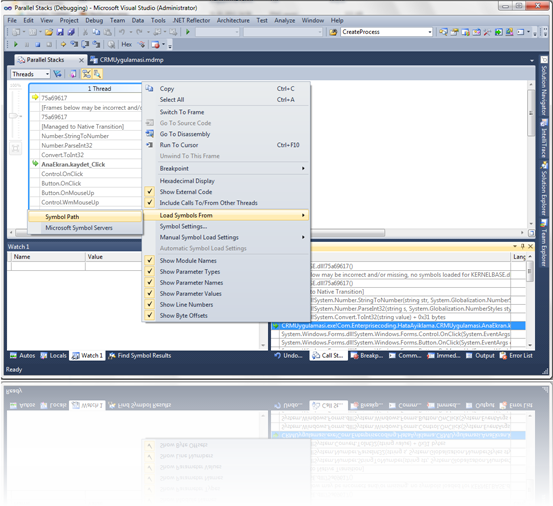The image size is (553, 506).
Task: Switch to the Error List tab
Action: coord(516,355)
